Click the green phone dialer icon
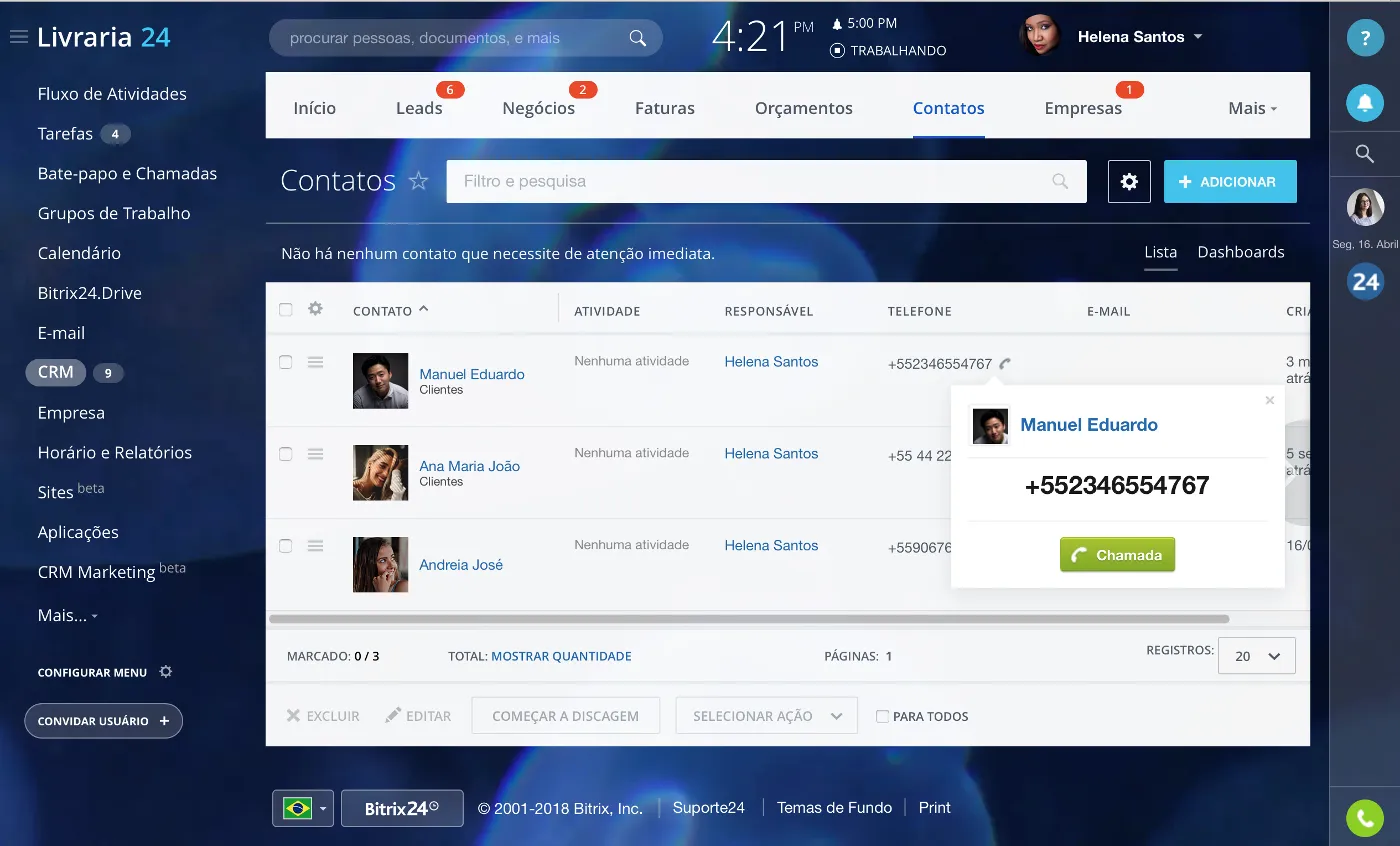Viewport: 1400px width, 846px height. [1364, 818]
